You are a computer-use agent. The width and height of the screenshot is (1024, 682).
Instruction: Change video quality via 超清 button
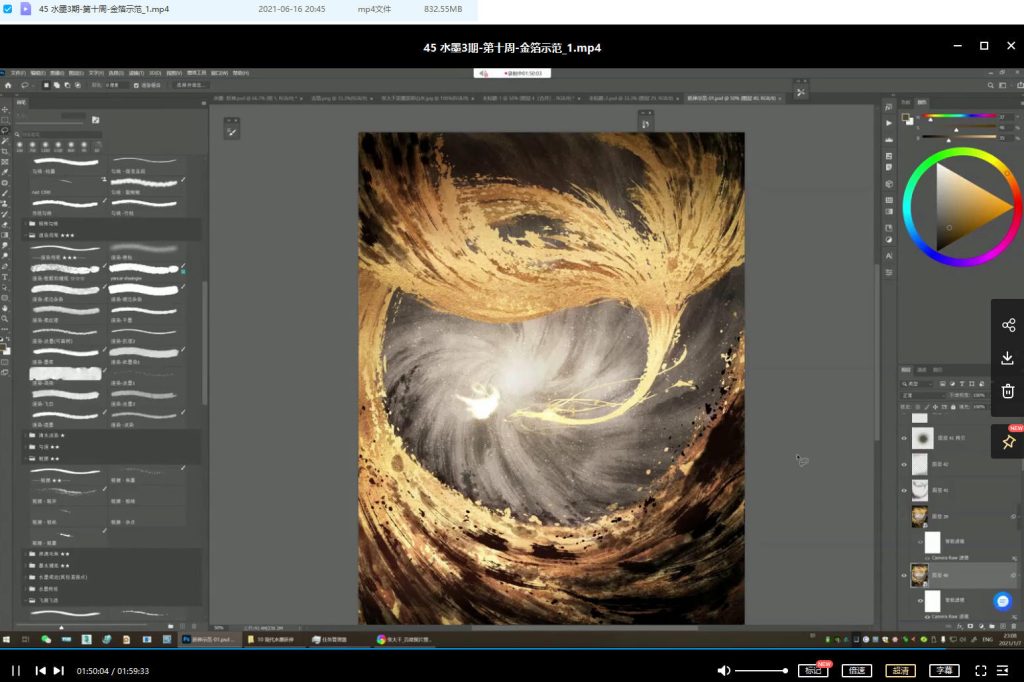[x=899, y=670]
